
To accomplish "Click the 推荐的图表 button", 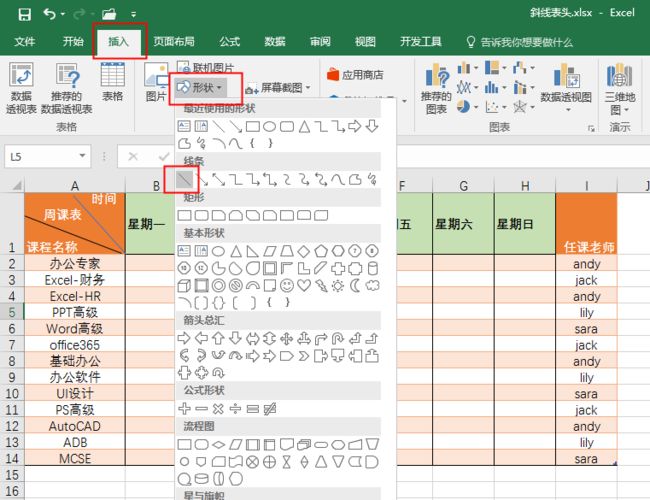I will pos(436,89).
